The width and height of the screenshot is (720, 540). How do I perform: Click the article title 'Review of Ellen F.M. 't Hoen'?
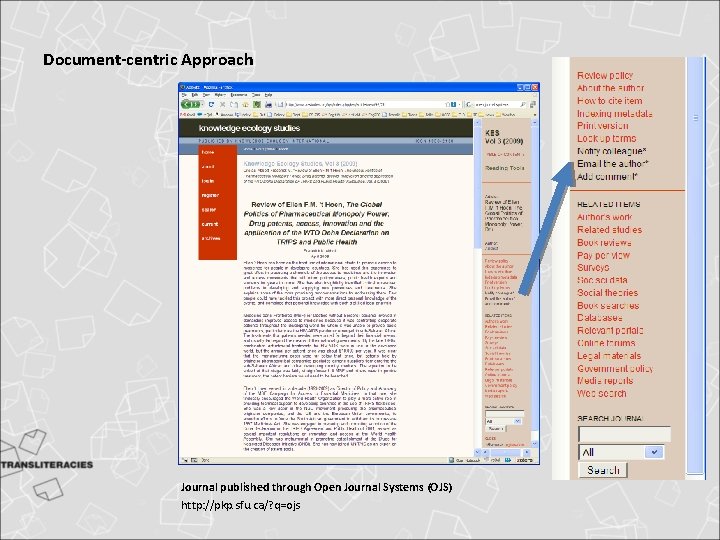tap(316, 223)
